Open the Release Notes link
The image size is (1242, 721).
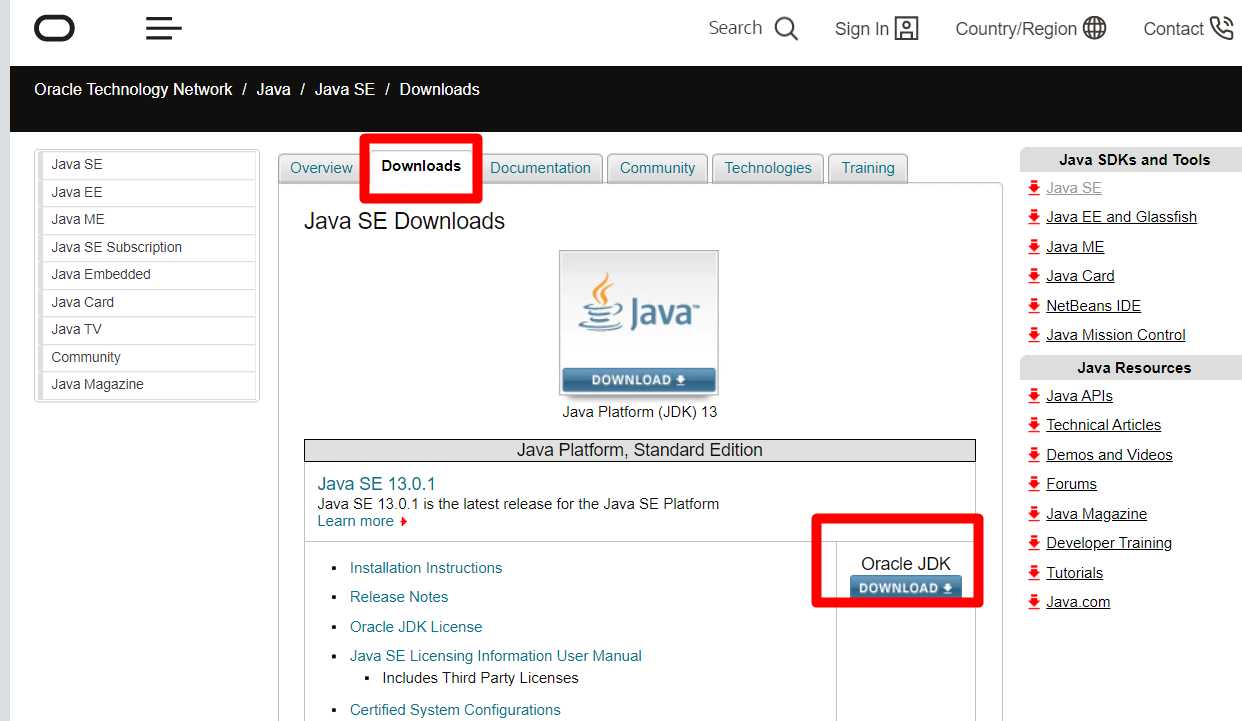(399, 597)
